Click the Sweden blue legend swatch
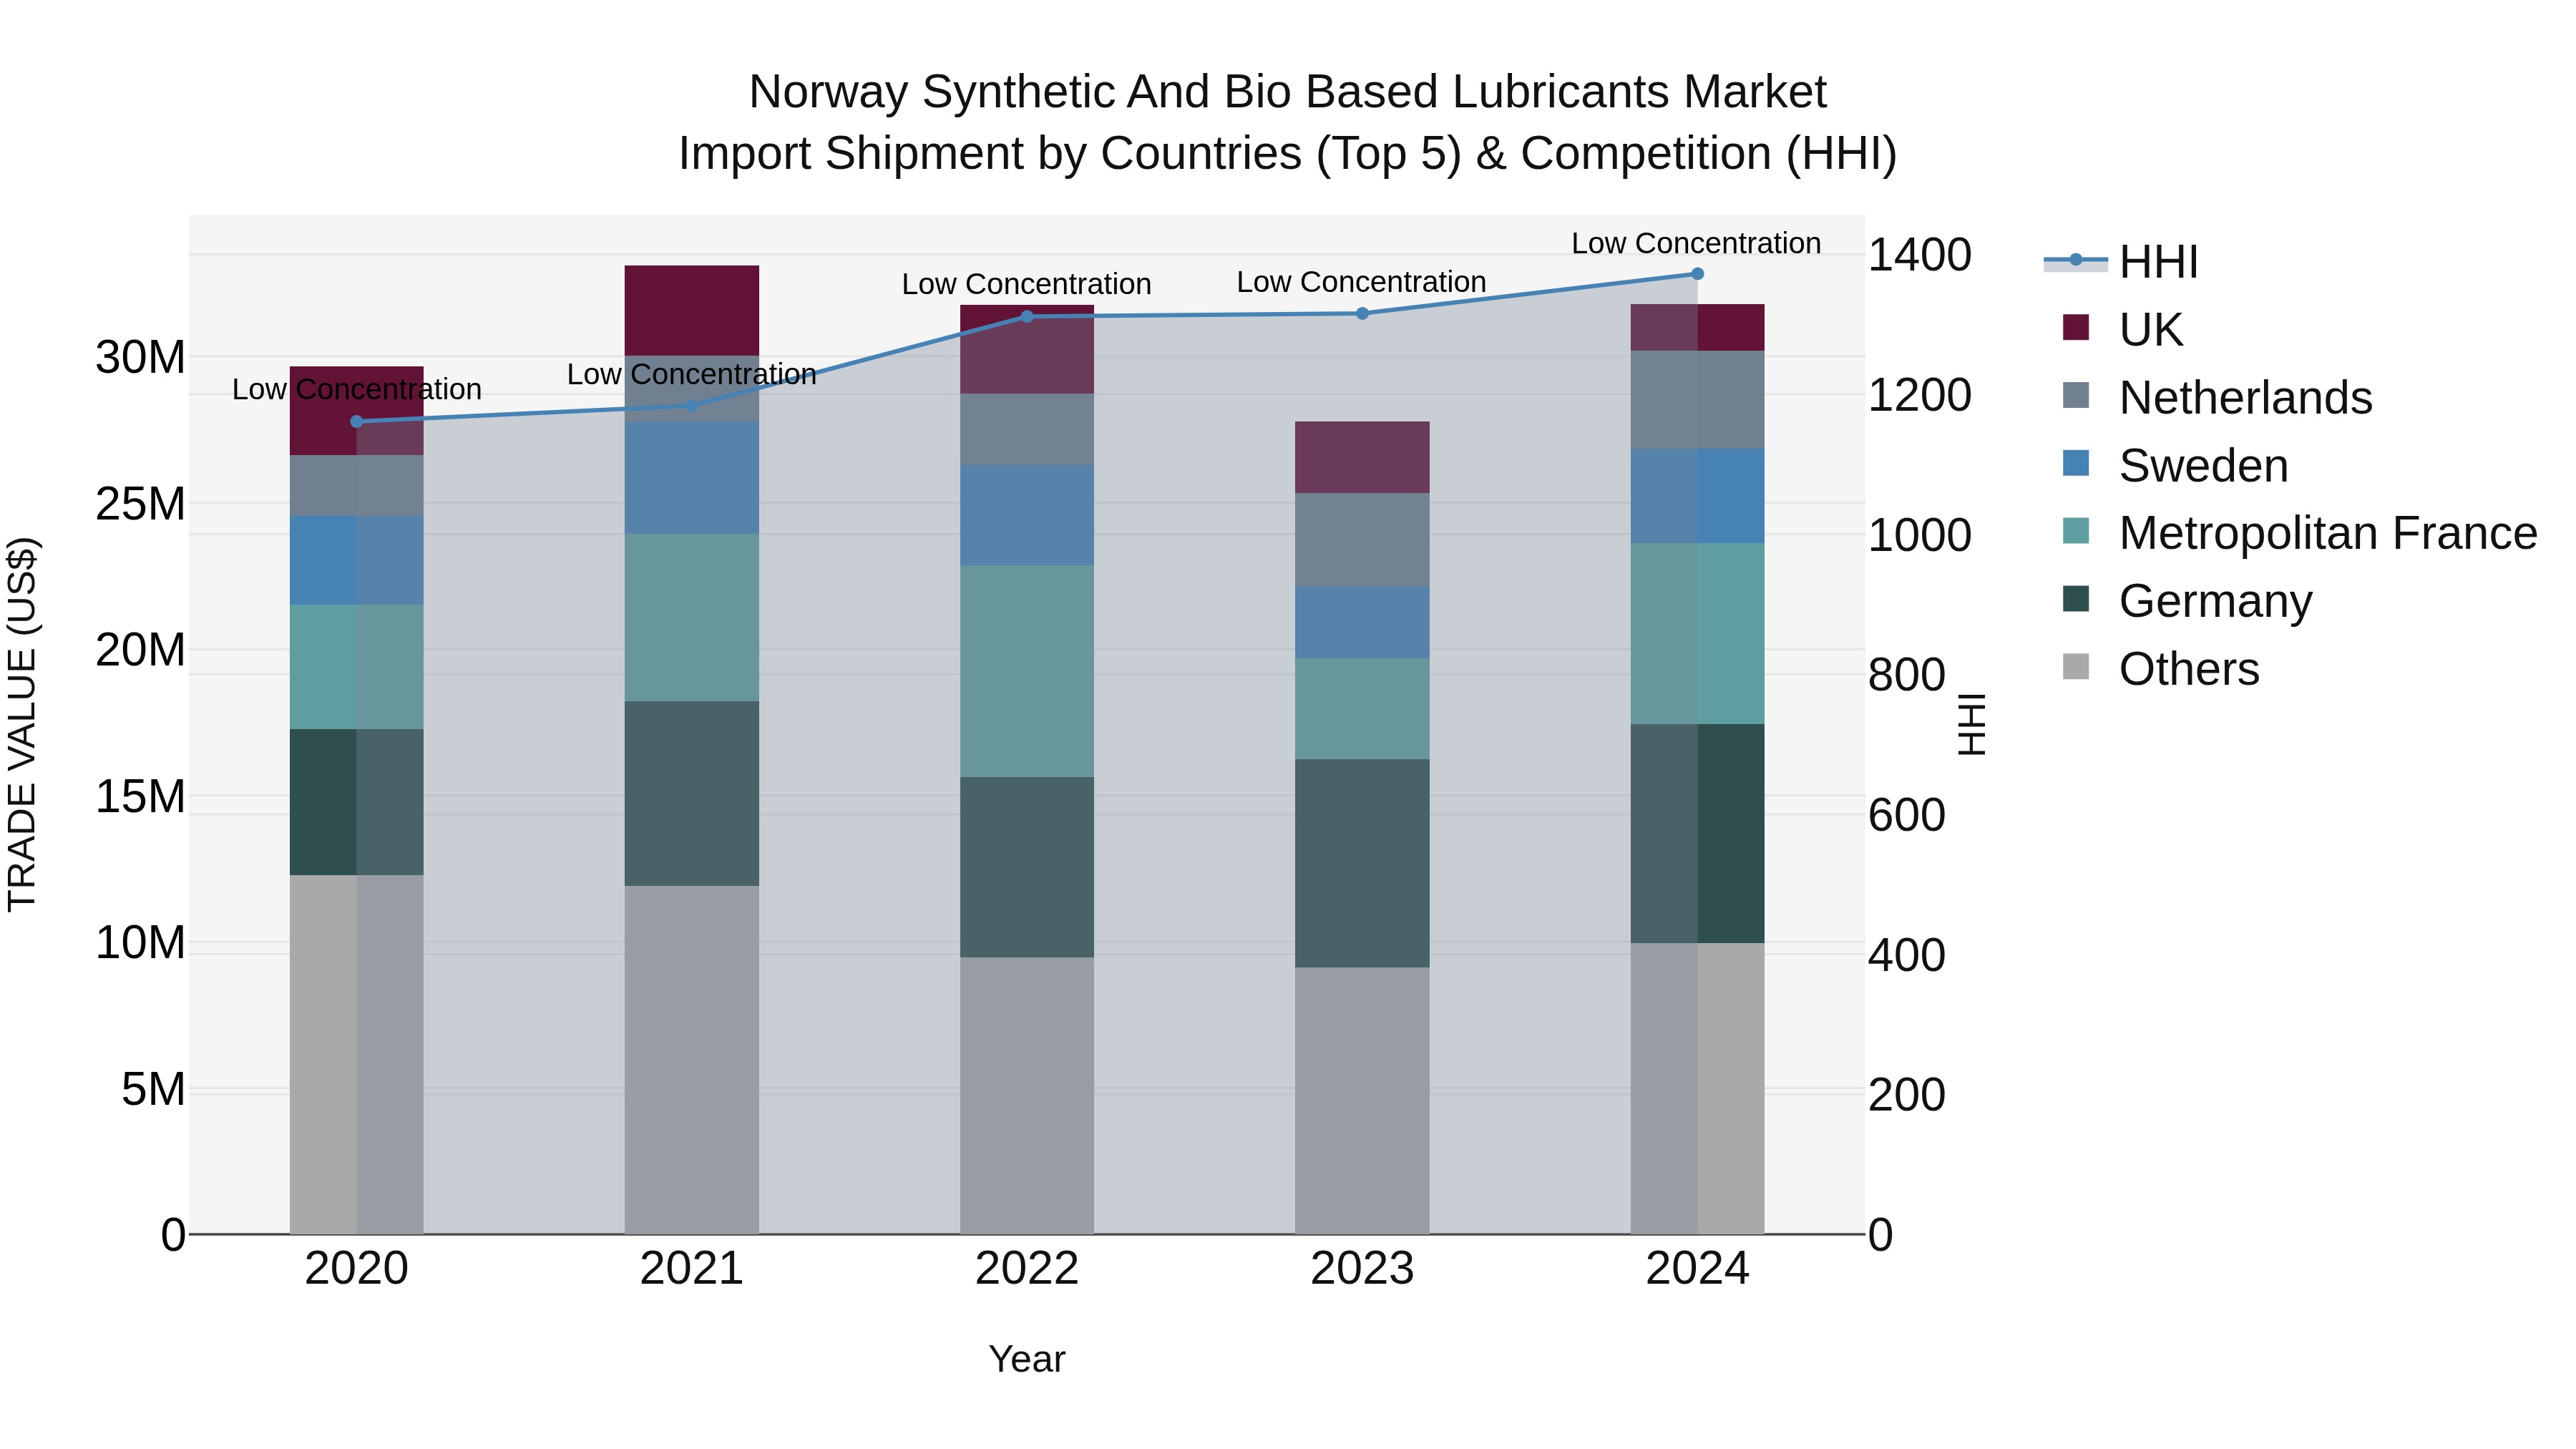The width and height of the screenshot is (2576, 1449). [2076, 464]
